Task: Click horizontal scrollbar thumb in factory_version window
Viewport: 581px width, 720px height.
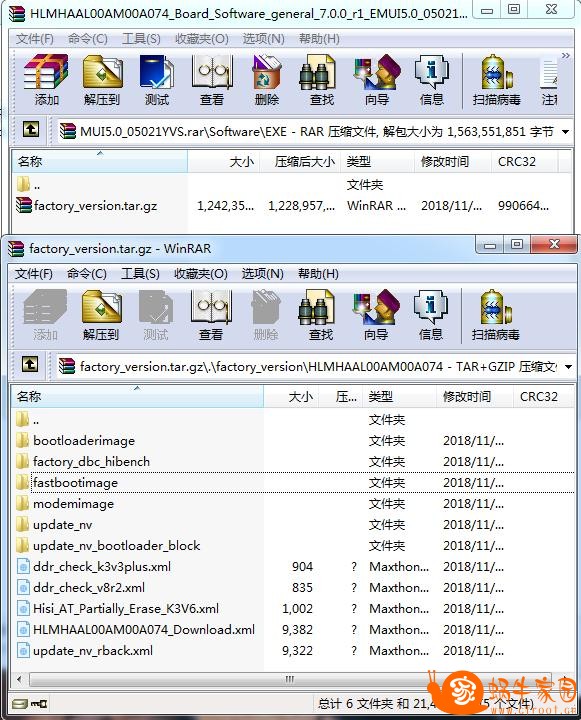Action: click(289, 679)
